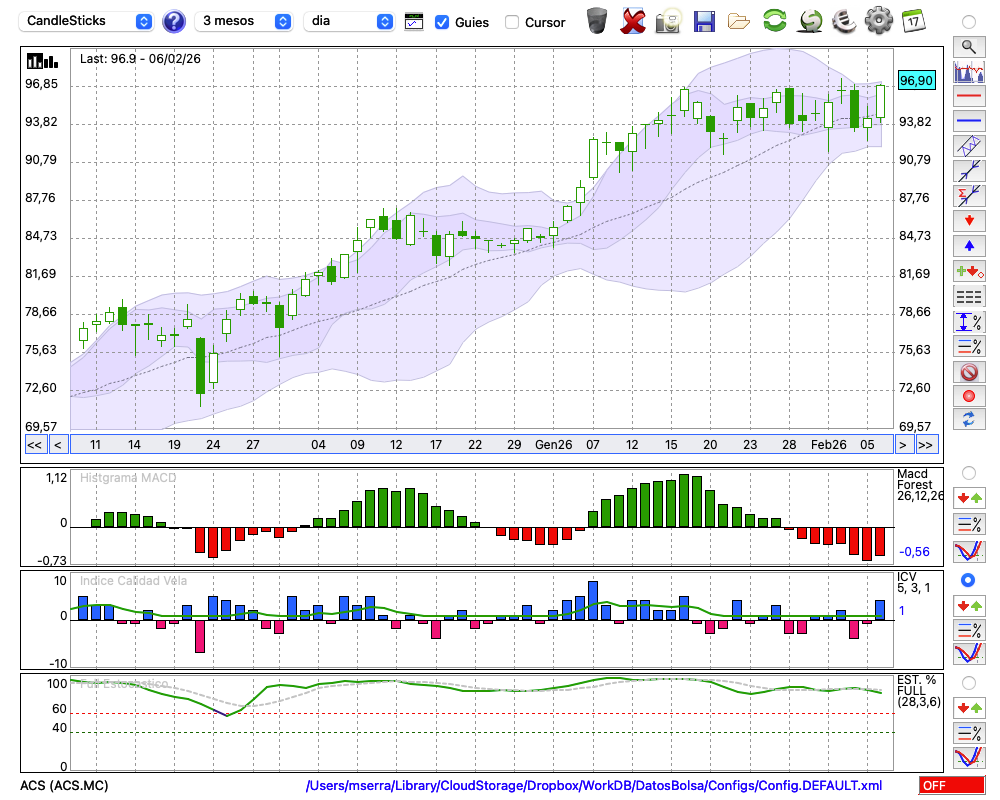The image size is (1000, 800).
Task: Click the ICV 5, 3, 1 label
Action: point(913,582)
